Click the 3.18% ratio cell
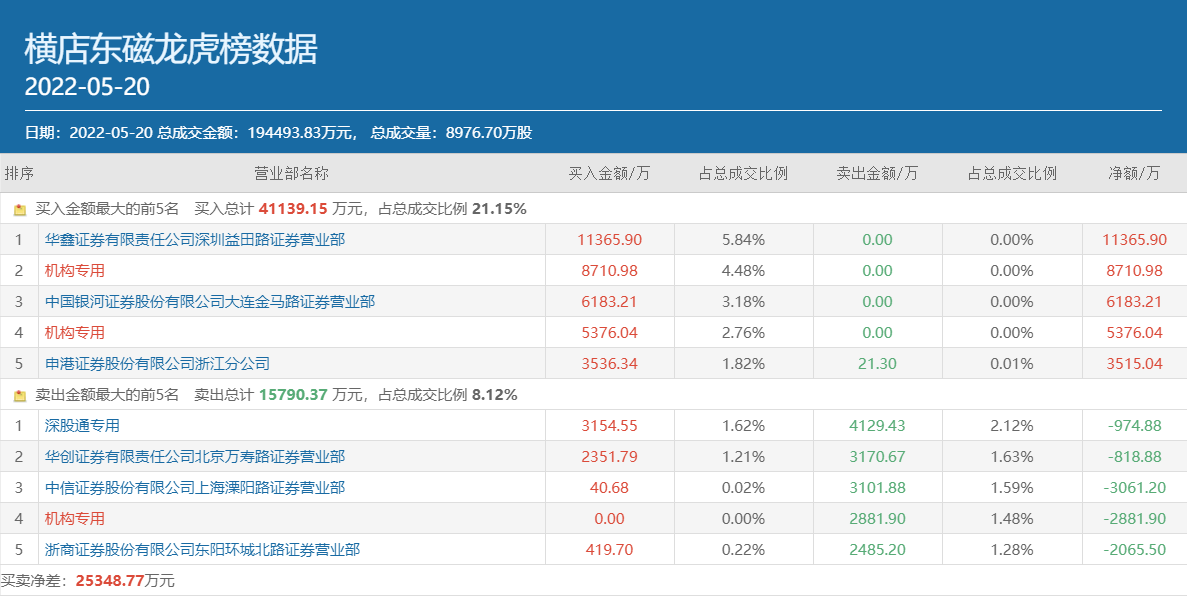1187x597 pixels. tap(743, 302)
